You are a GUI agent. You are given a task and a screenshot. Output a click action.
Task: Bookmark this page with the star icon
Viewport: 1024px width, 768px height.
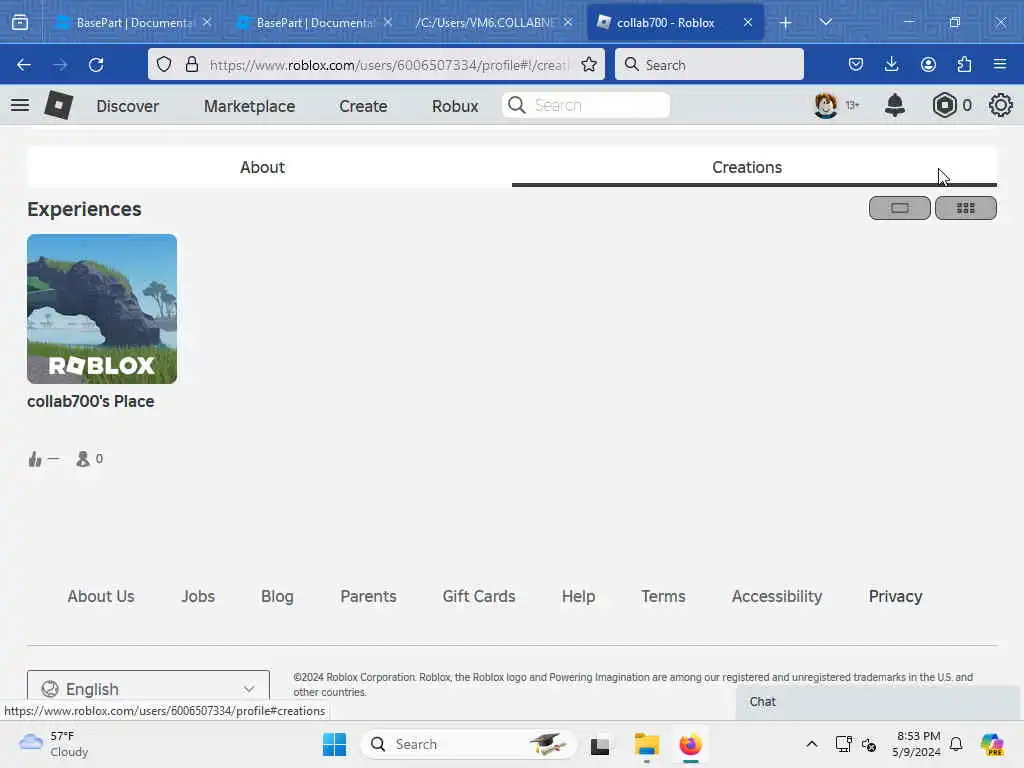point(588,65)
